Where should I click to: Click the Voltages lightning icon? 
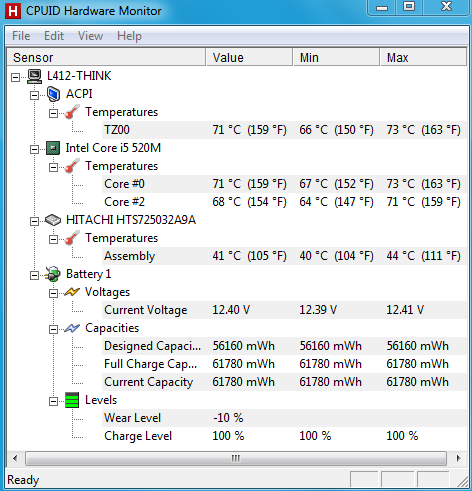(72, 292)
